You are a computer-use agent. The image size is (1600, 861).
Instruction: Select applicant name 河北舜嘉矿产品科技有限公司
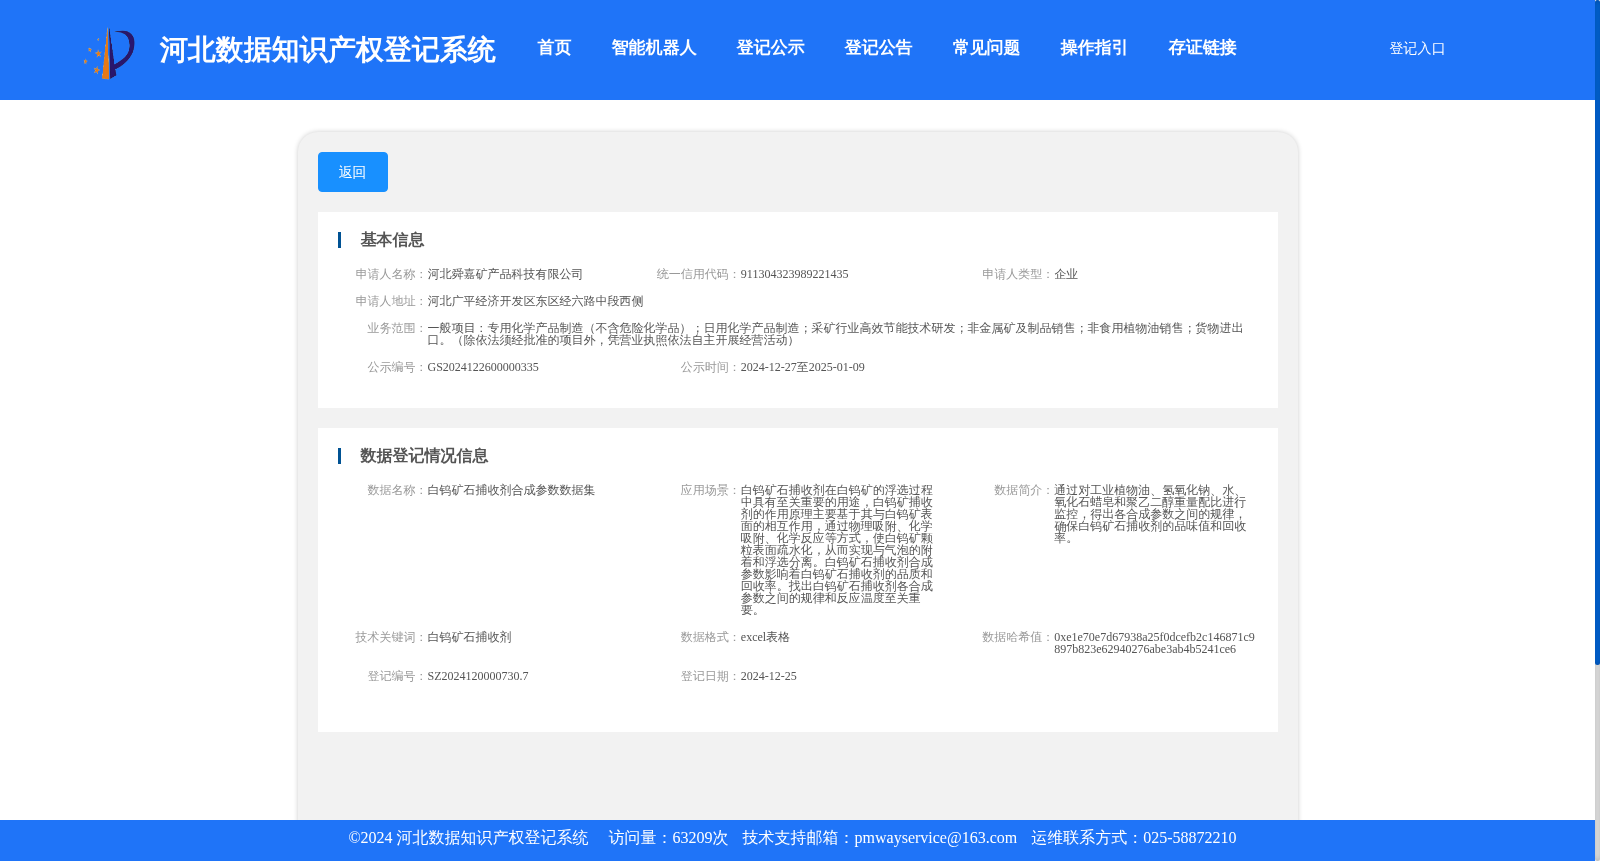pos(505,274)
